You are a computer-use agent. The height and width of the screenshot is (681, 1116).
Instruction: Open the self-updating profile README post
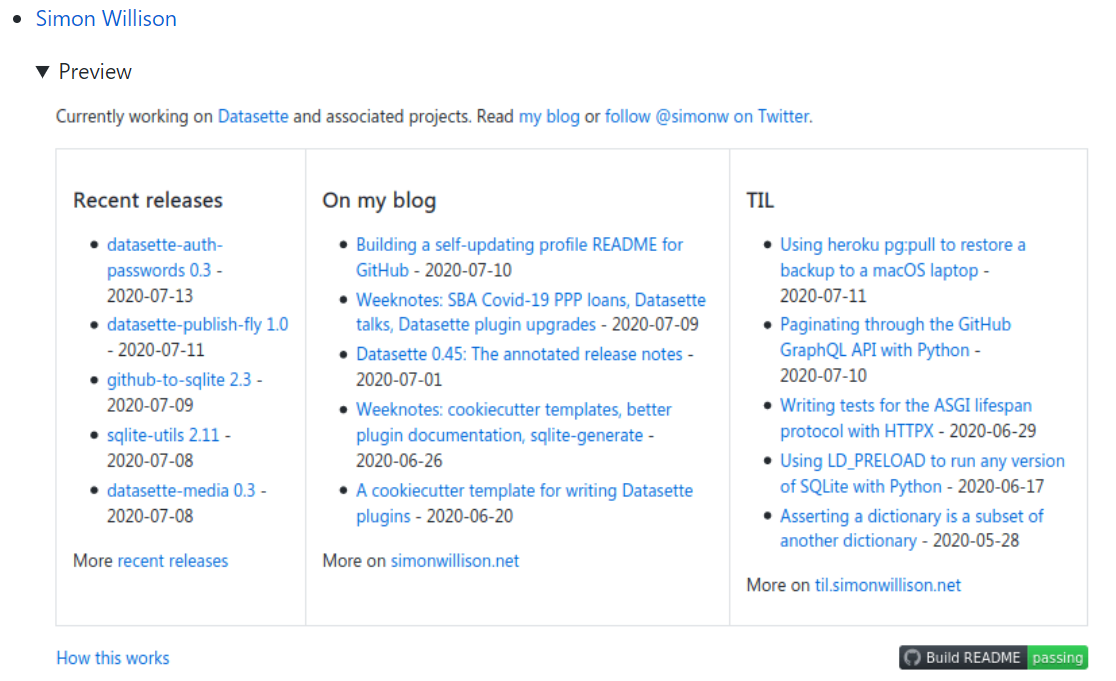click(519, 244)
